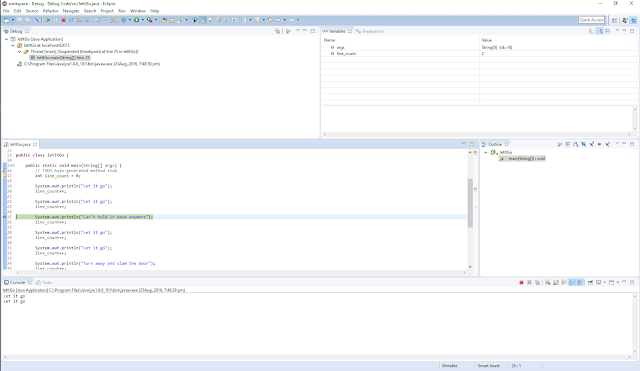Open the Debug view menu dropdown
Viewport: 640px width, 371px height.
pos(298,31)
